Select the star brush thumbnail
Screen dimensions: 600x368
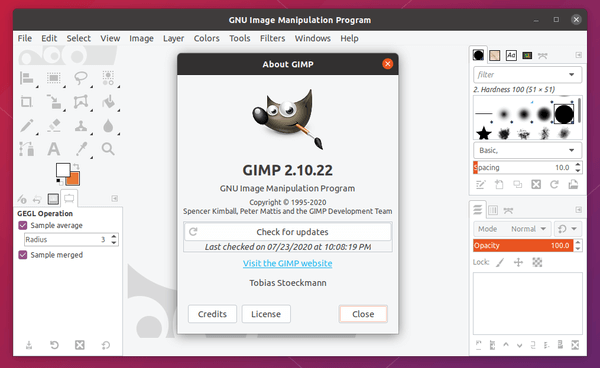pyautogui.click(x=484, y=134)
